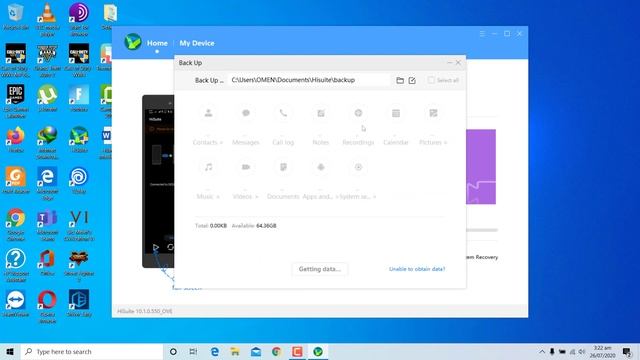
Task: Close the Back Up dialog
Action: [458, 63]
